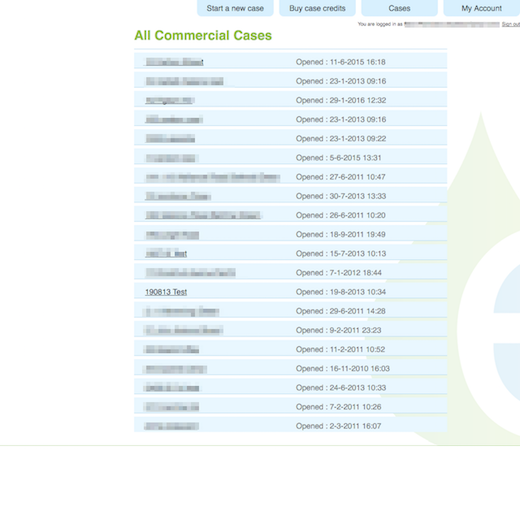Select the row opened 5-6-2015 13:31
Screen dimensions: 520x528
[x=291, y=158]
